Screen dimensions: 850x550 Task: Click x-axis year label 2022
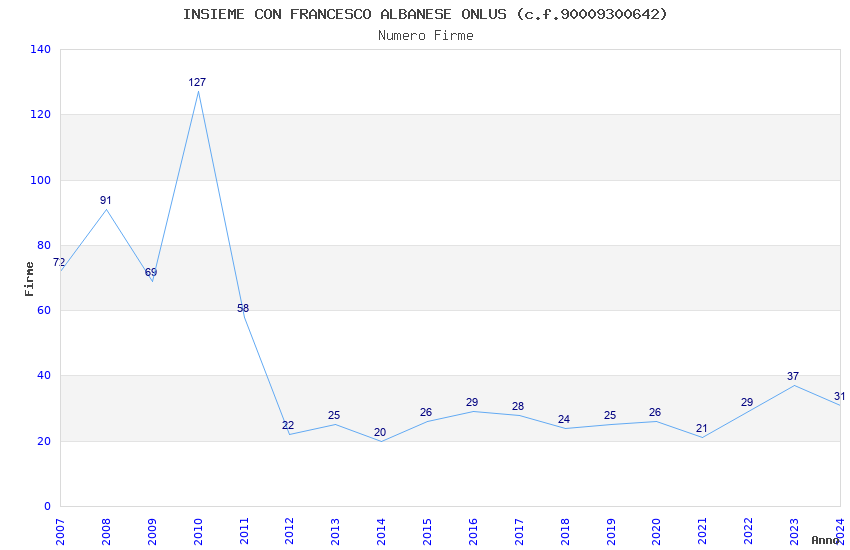point(749,532)
